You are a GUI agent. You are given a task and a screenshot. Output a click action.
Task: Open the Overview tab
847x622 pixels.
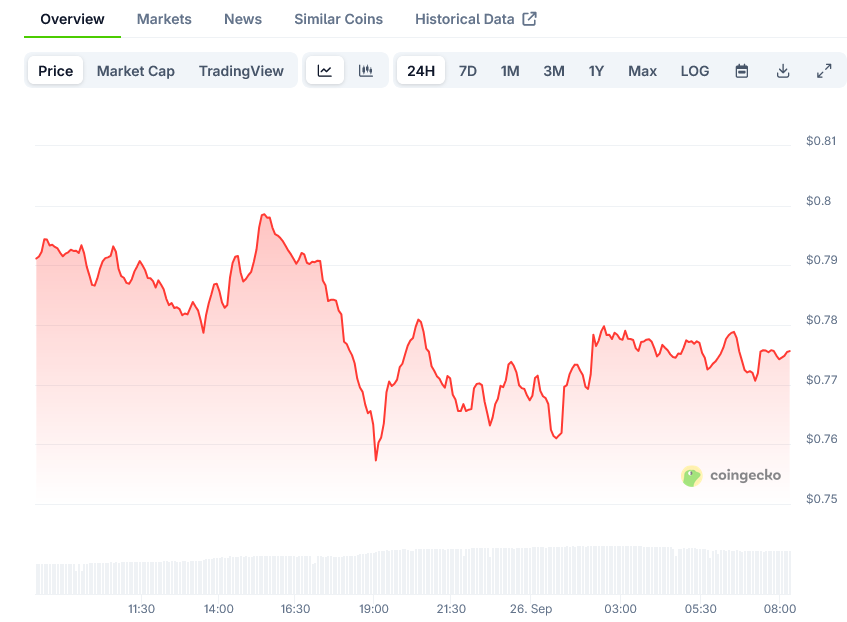click(x=72, y=19)
